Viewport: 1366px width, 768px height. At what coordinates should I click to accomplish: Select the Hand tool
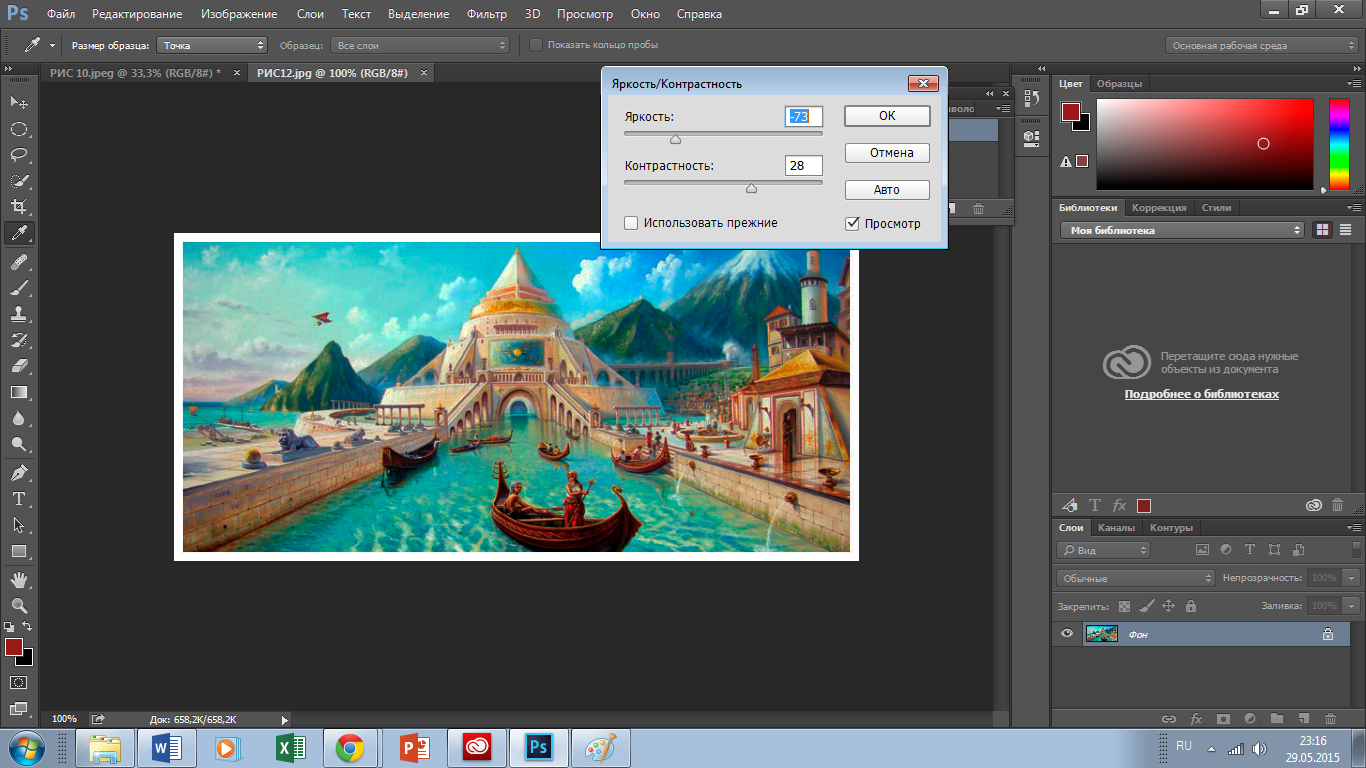(18, 580)
